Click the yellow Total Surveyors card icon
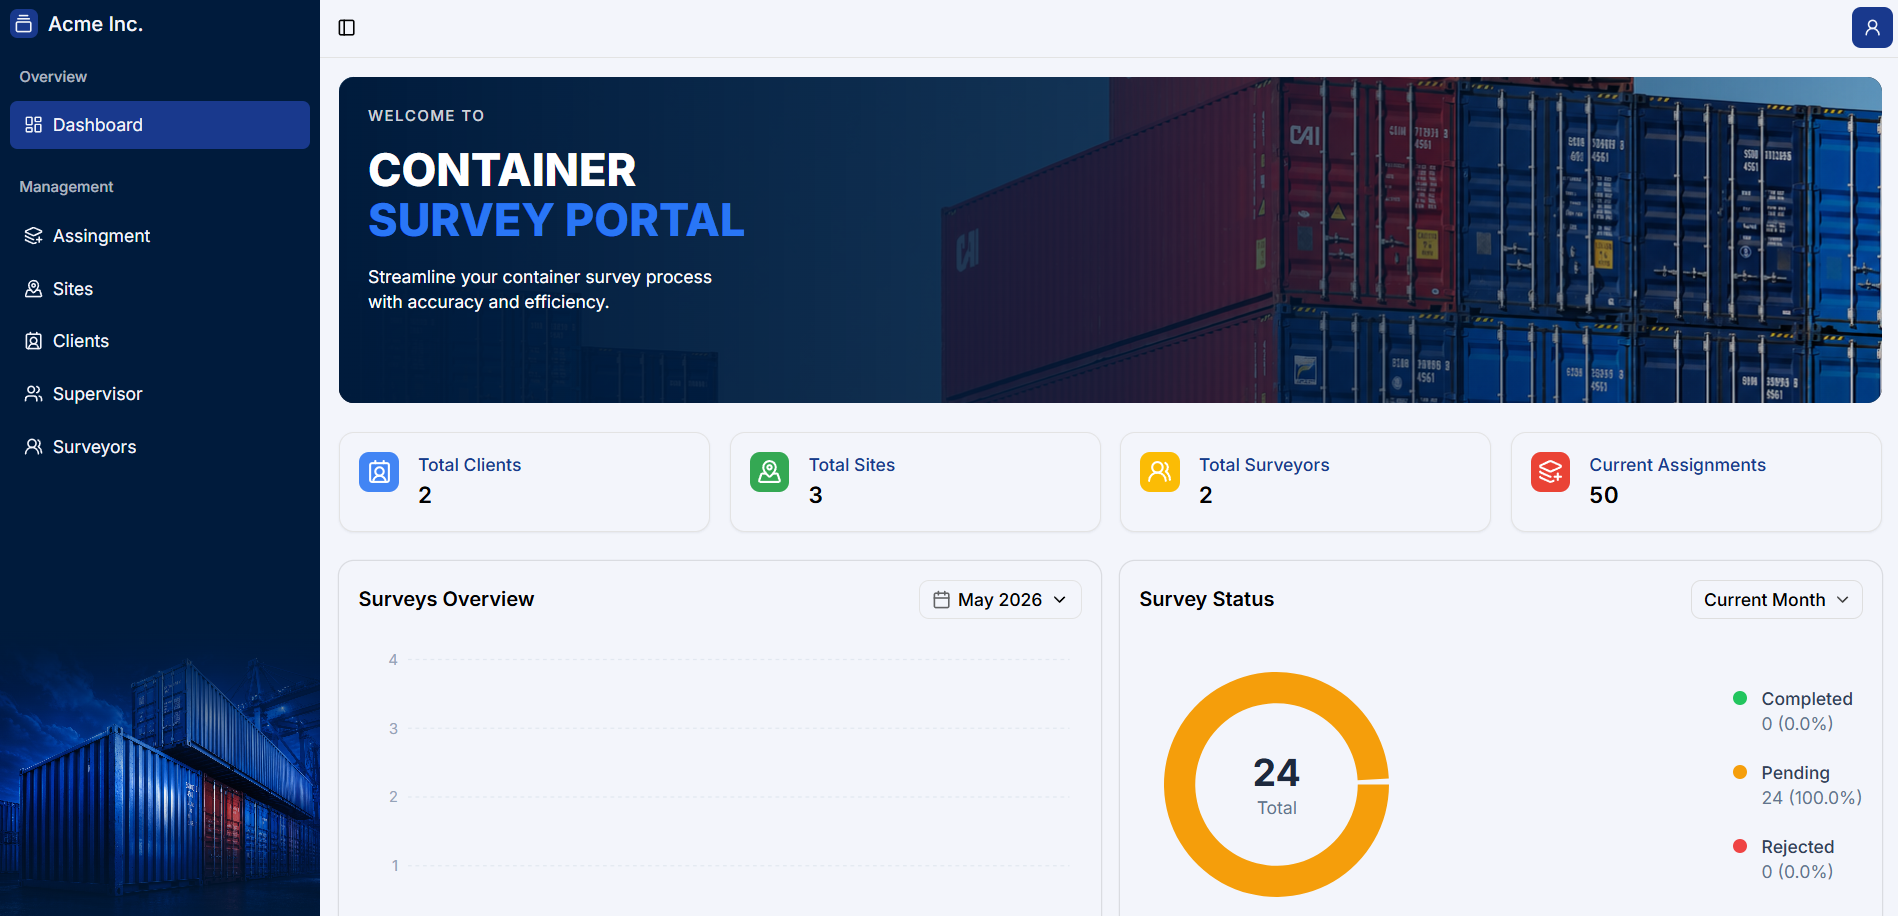 [x=1160, y=472]
